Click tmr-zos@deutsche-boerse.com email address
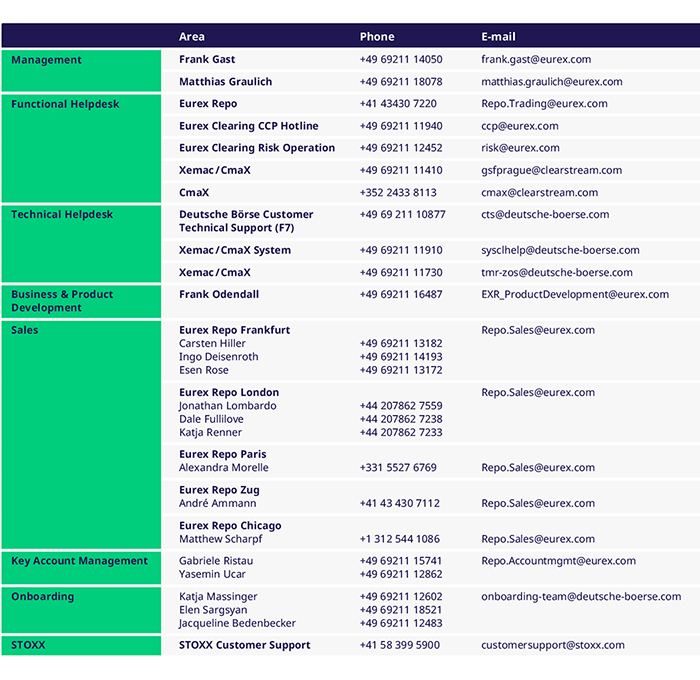700x680 pixels. click(x=556, y=273)
